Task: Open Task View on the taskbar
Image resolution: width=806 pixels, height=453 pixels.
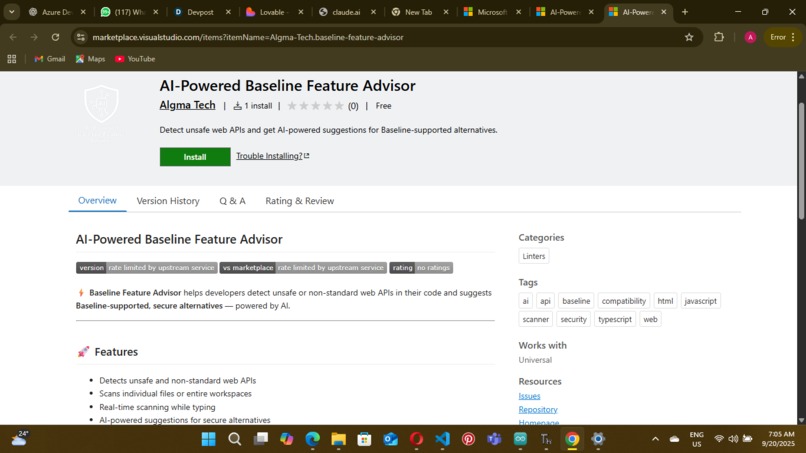Action: point(261,439)
